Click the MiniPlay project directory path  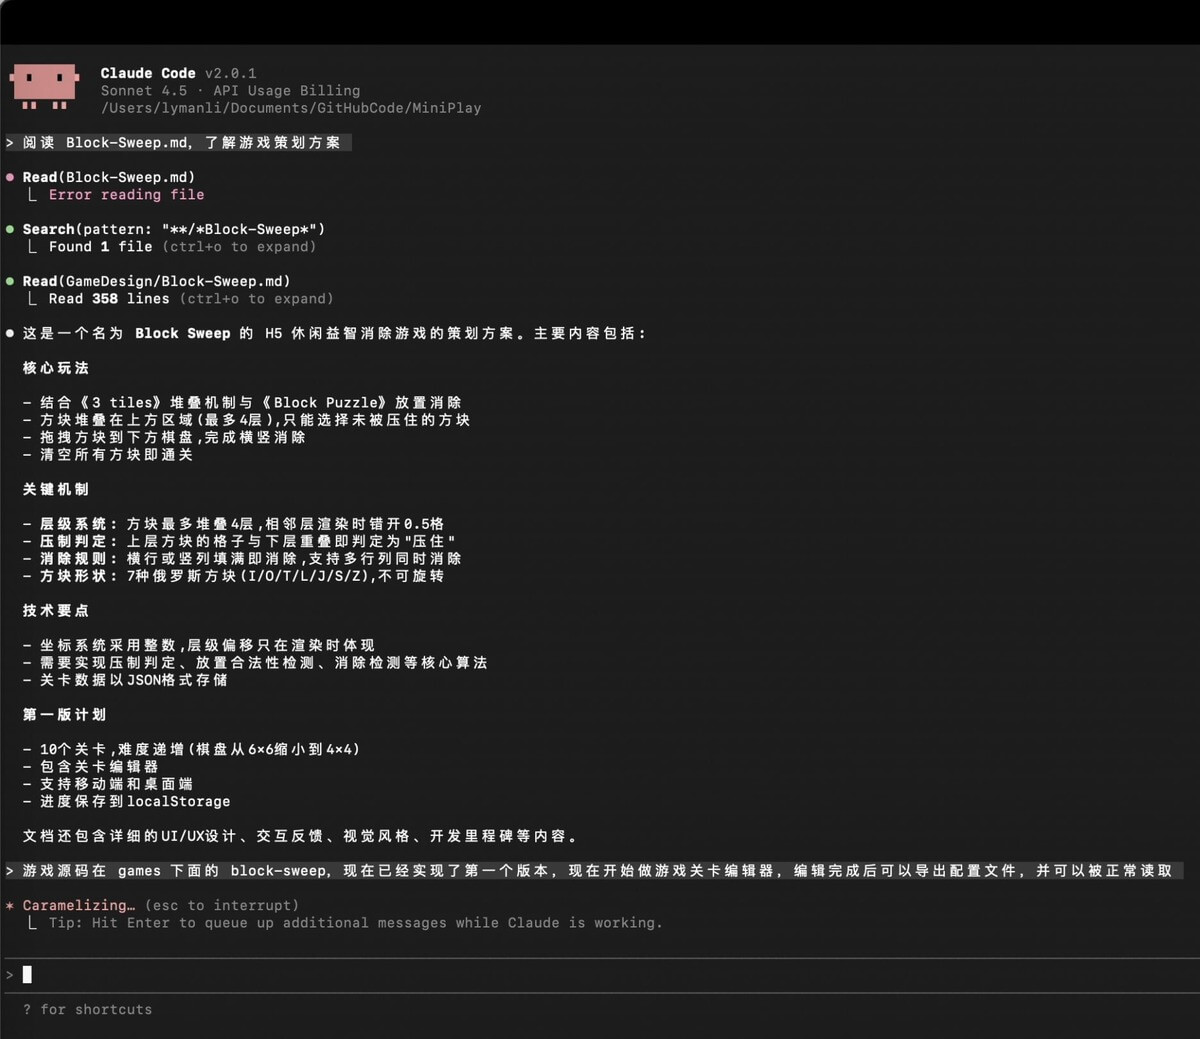[x=290, y=108]
